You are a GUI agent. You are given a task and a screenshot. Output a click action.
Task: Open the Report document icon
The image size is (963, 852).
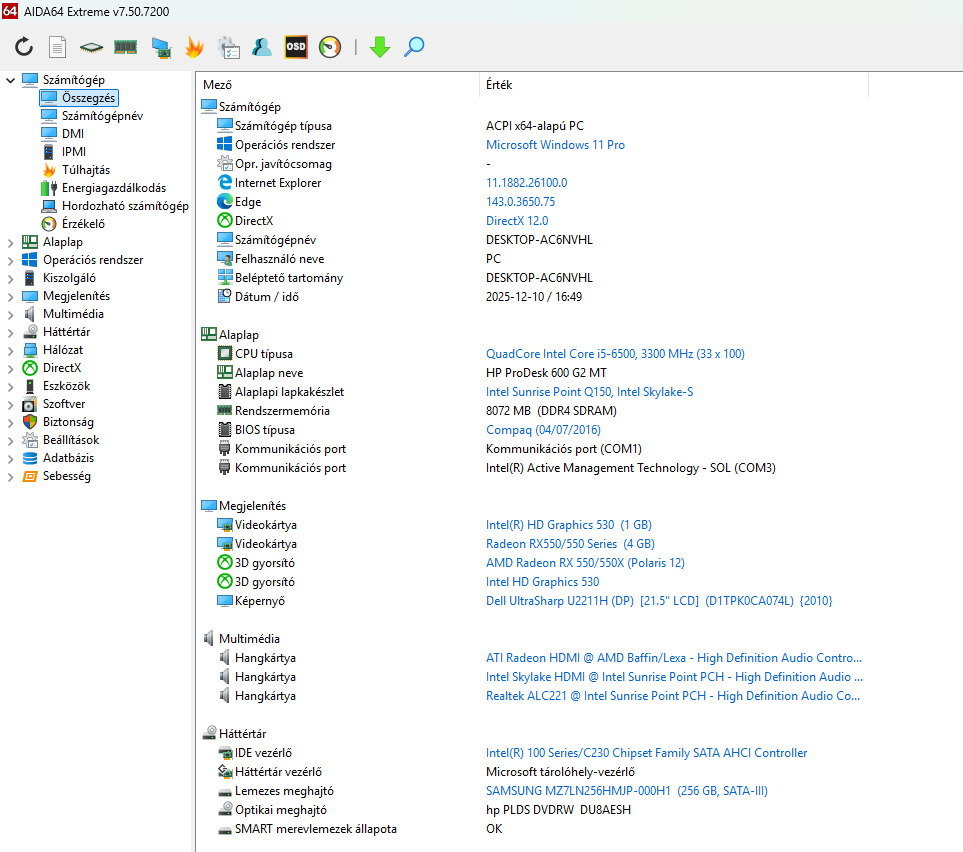(58, 47)
